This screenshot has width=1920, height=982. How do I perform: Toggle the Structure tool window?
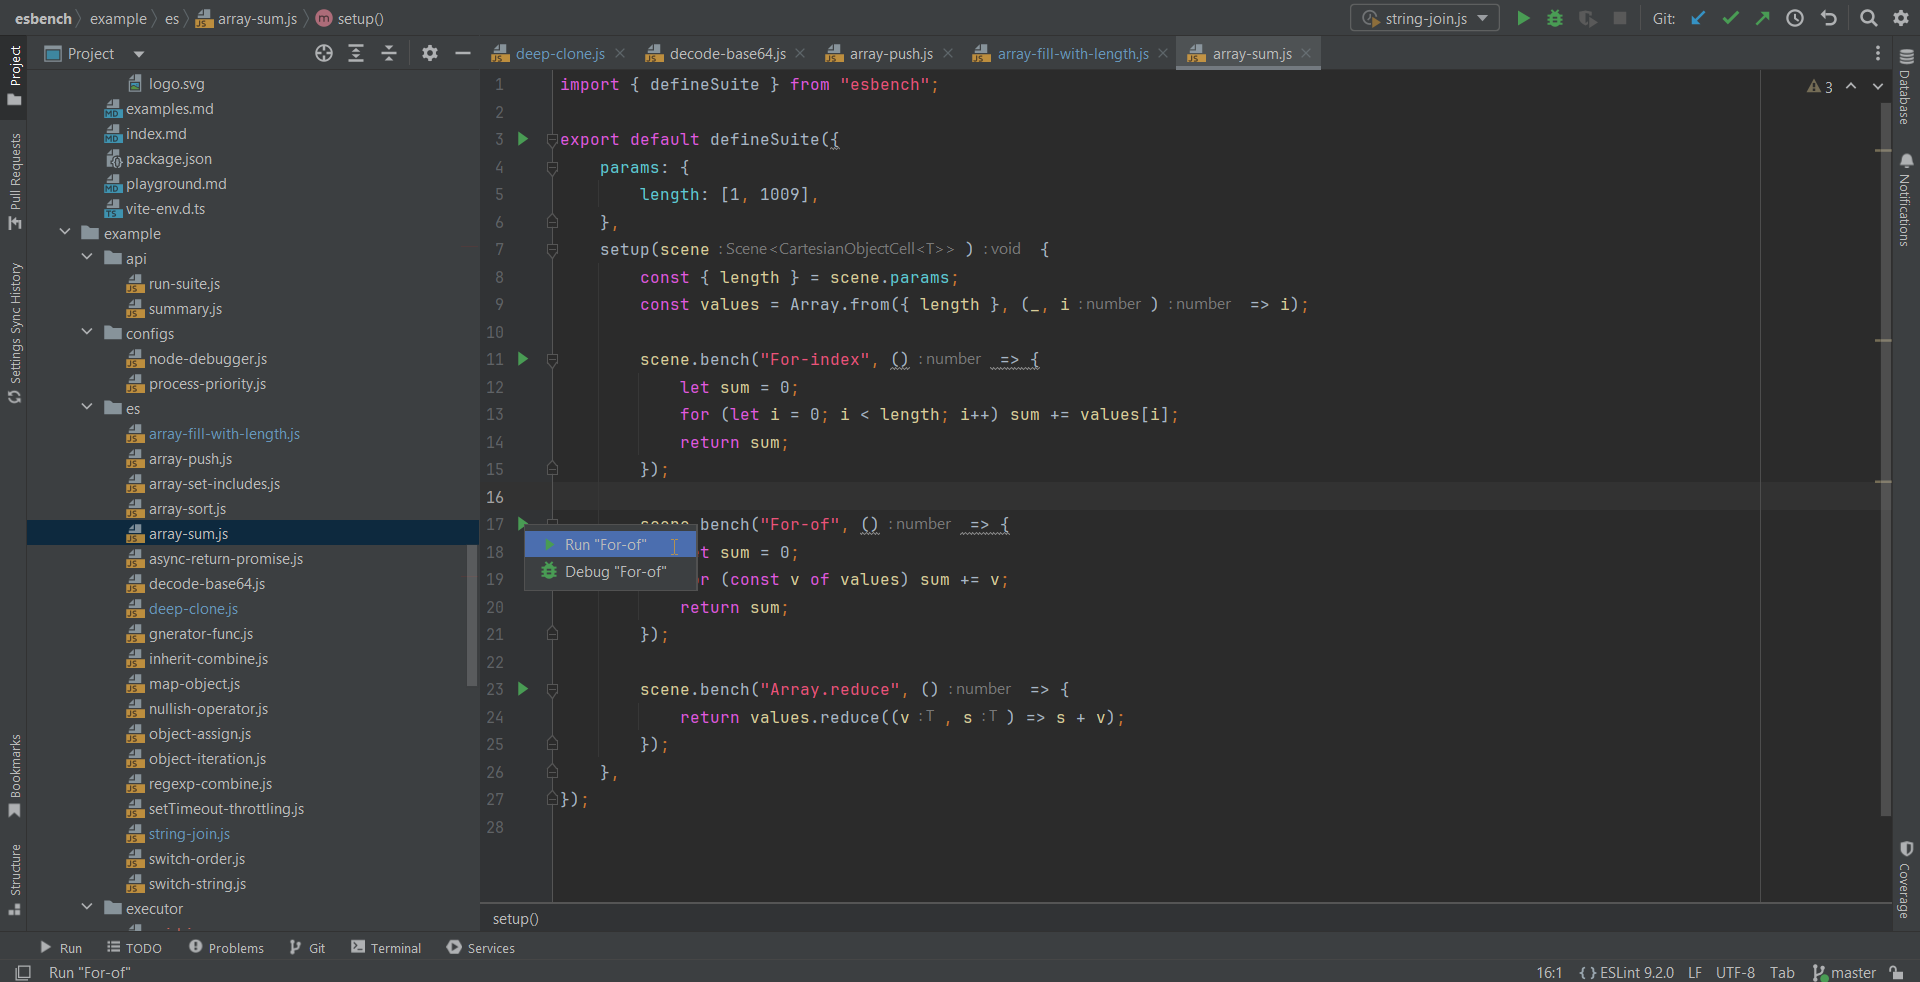click(15, 878)
